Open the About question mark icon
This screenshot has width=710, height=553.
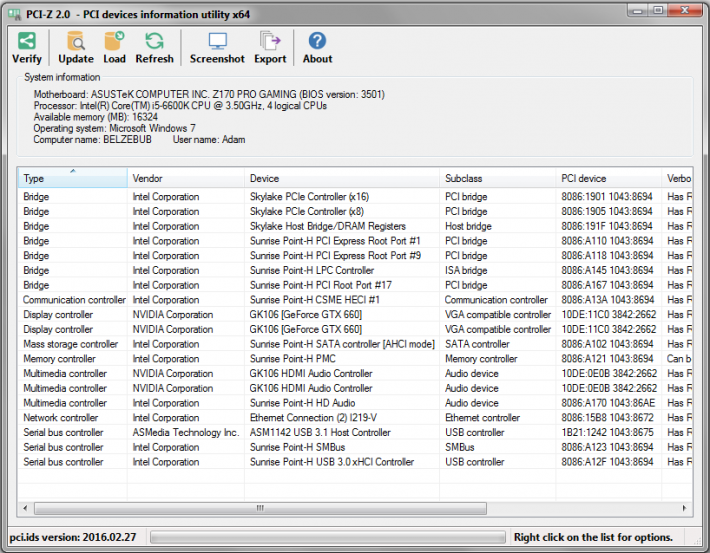point(317,41)
